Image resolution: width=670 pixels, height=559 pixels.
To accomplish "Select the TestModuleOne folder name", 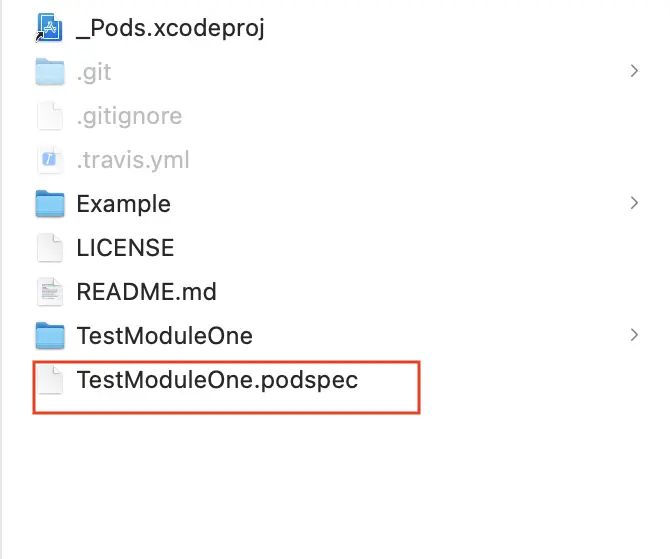I will 164,336.
